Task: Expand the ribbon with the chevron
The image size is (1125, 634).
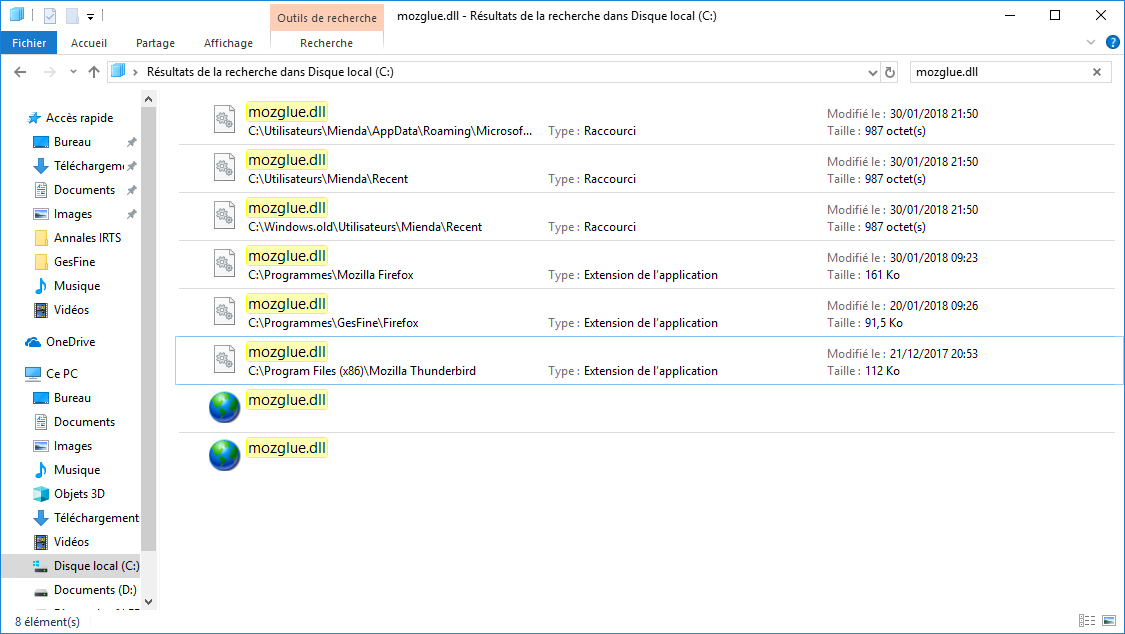Action: (x=1091, y=43)
